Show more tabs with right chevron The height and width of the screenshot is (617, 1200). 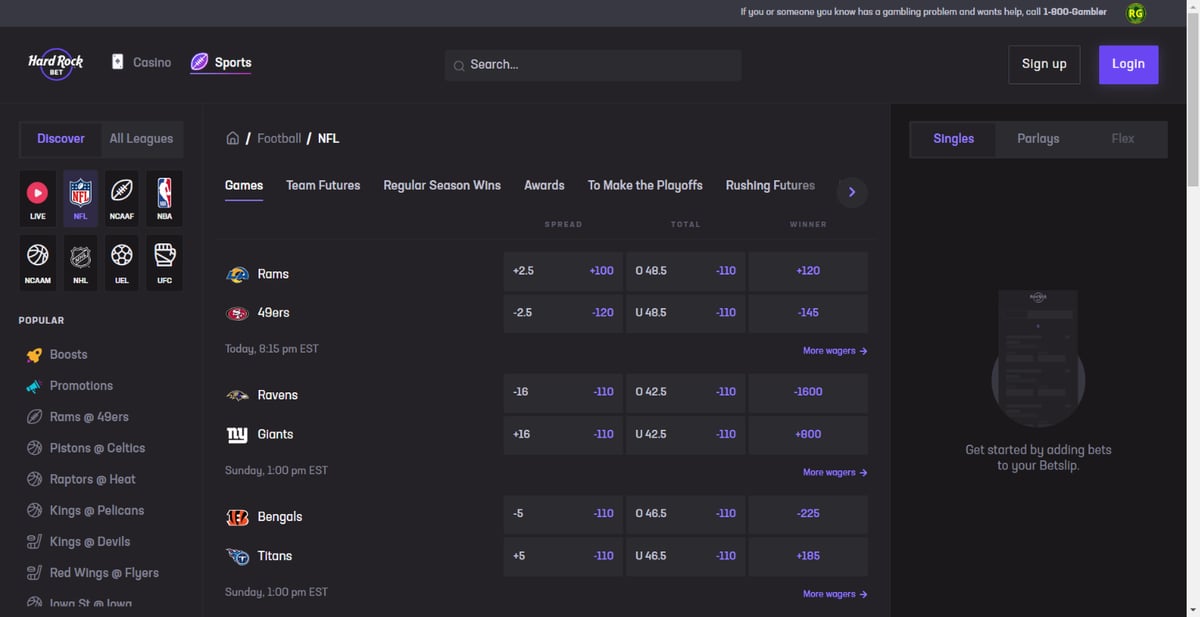852,192
